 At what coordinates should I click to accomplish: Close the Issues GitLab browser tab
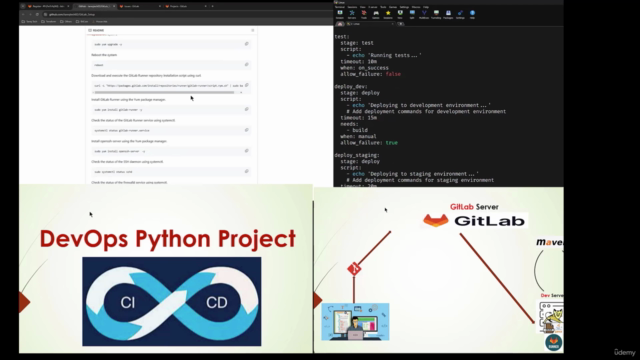(160, 6)
